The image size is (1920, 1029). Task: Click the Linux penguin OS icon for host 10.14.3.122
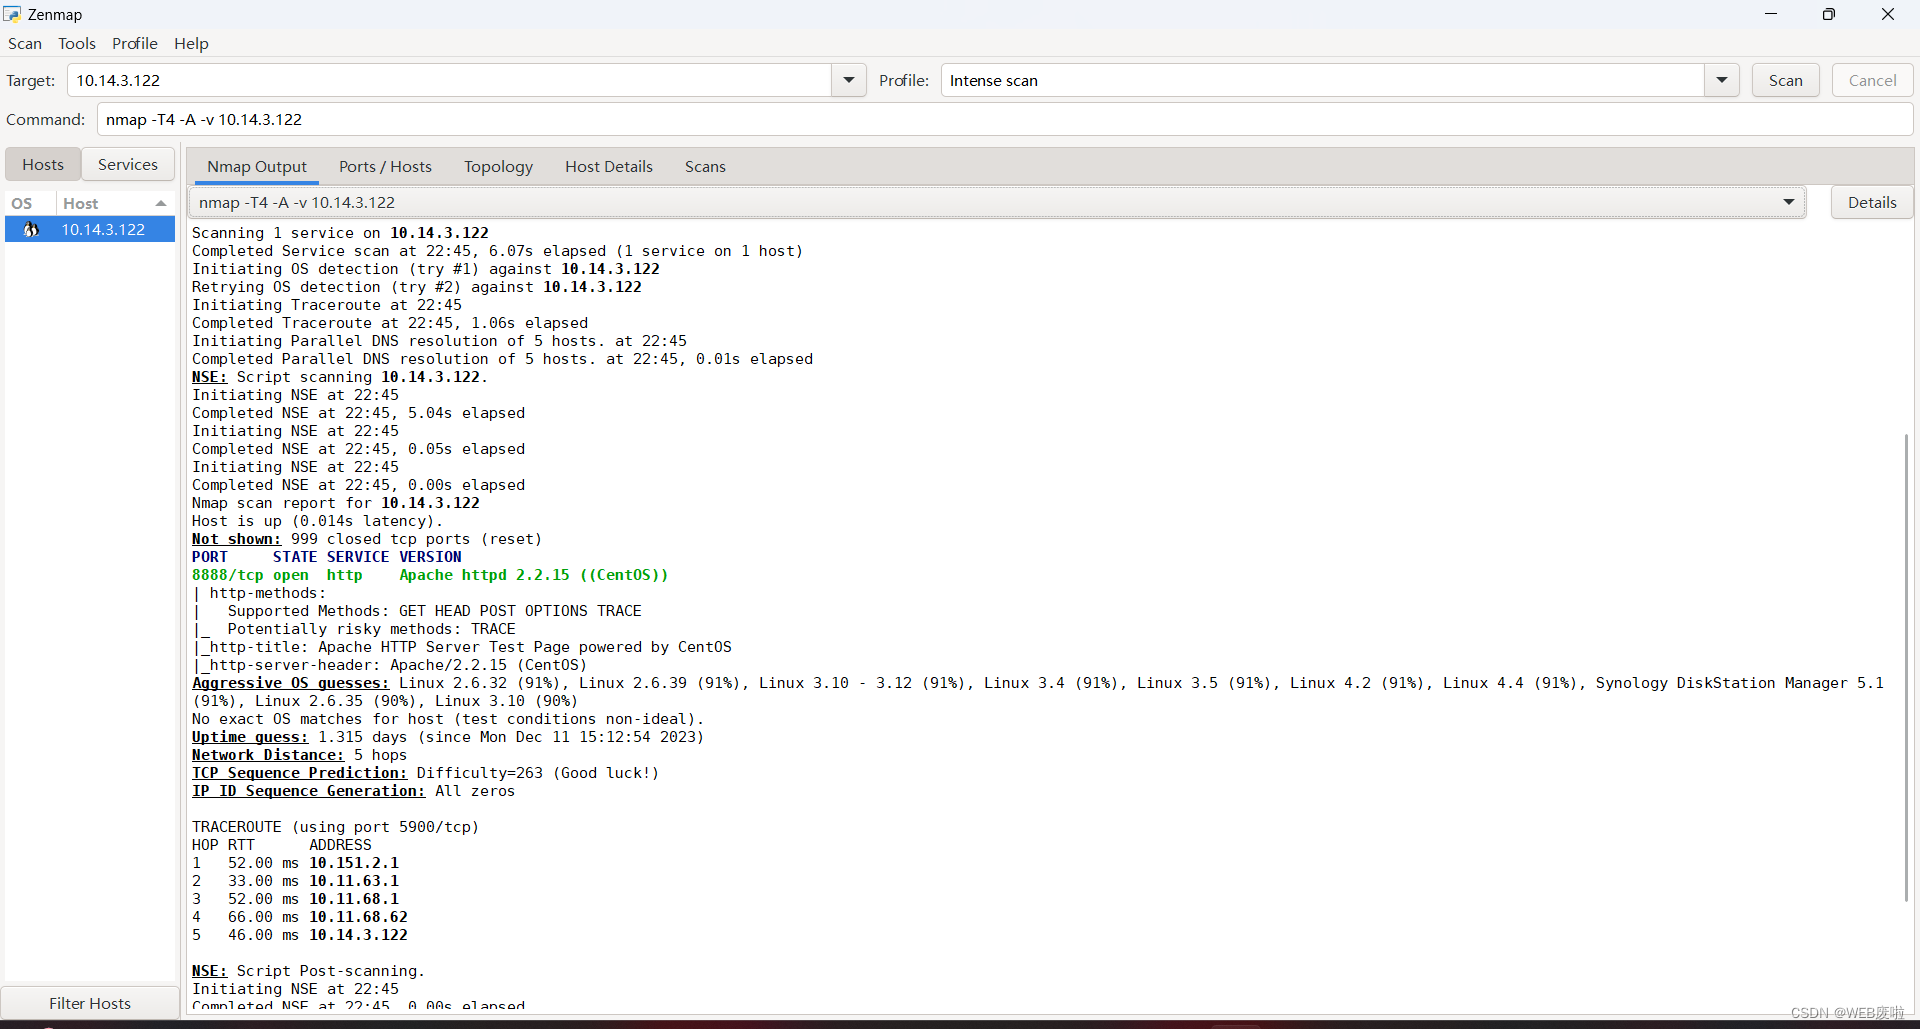[31, 230]
